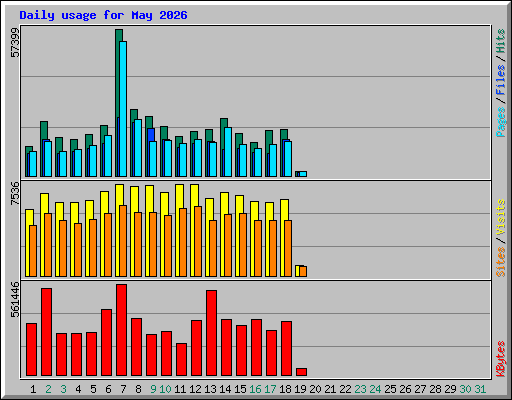Click day 7 on the date axis
Image resolution: width=512 pixels, height=400 pixels.
123,389
